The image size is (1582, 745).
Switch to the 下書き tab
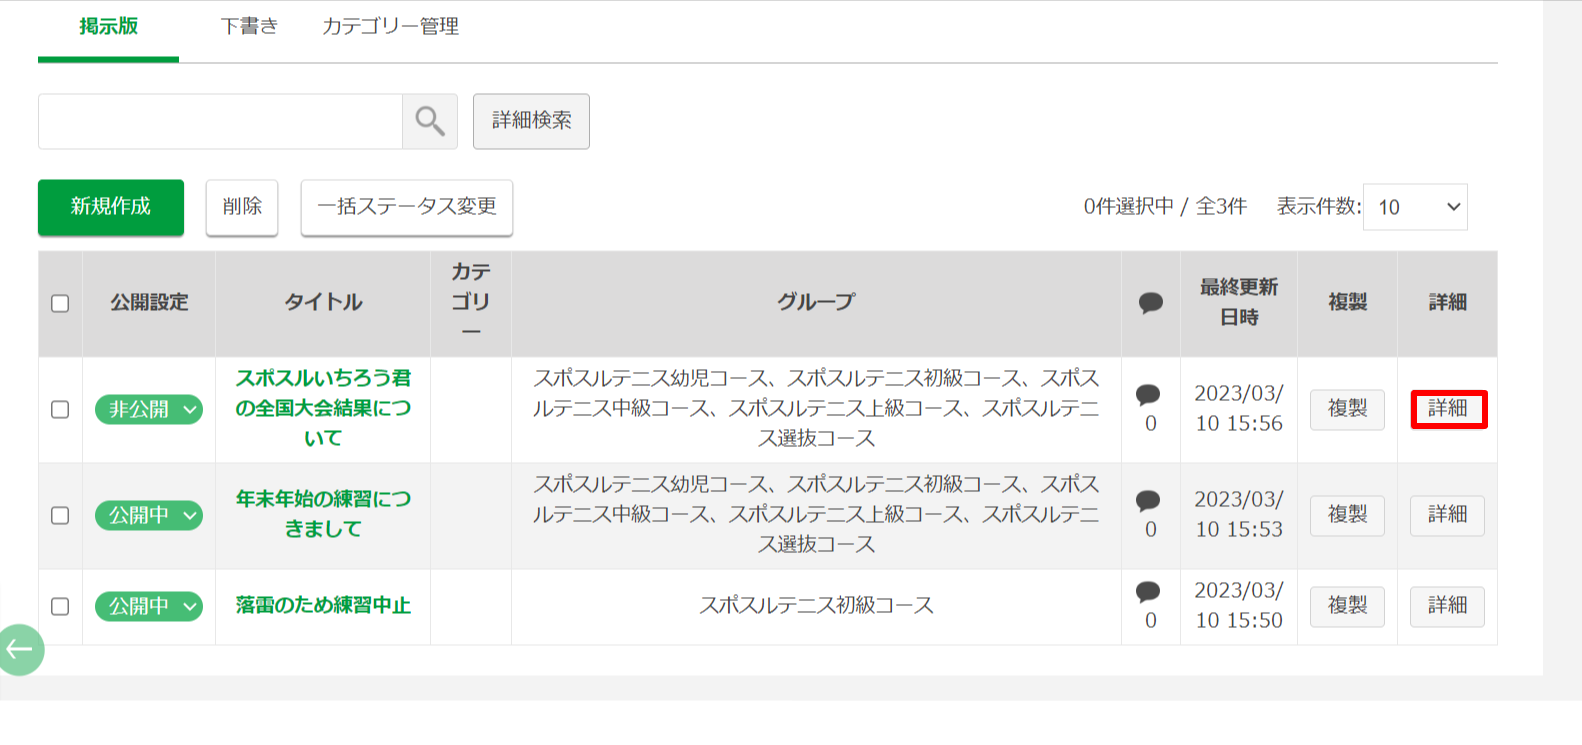click(x=249, y=27)
